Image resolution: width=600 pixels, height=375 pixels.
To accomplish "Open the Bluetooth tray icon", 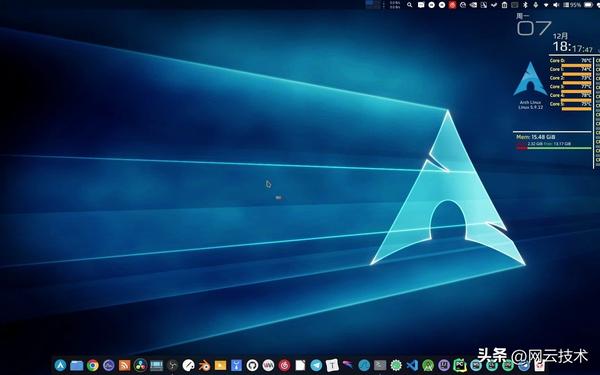I will pyautogui.click(x=525, y=5).
